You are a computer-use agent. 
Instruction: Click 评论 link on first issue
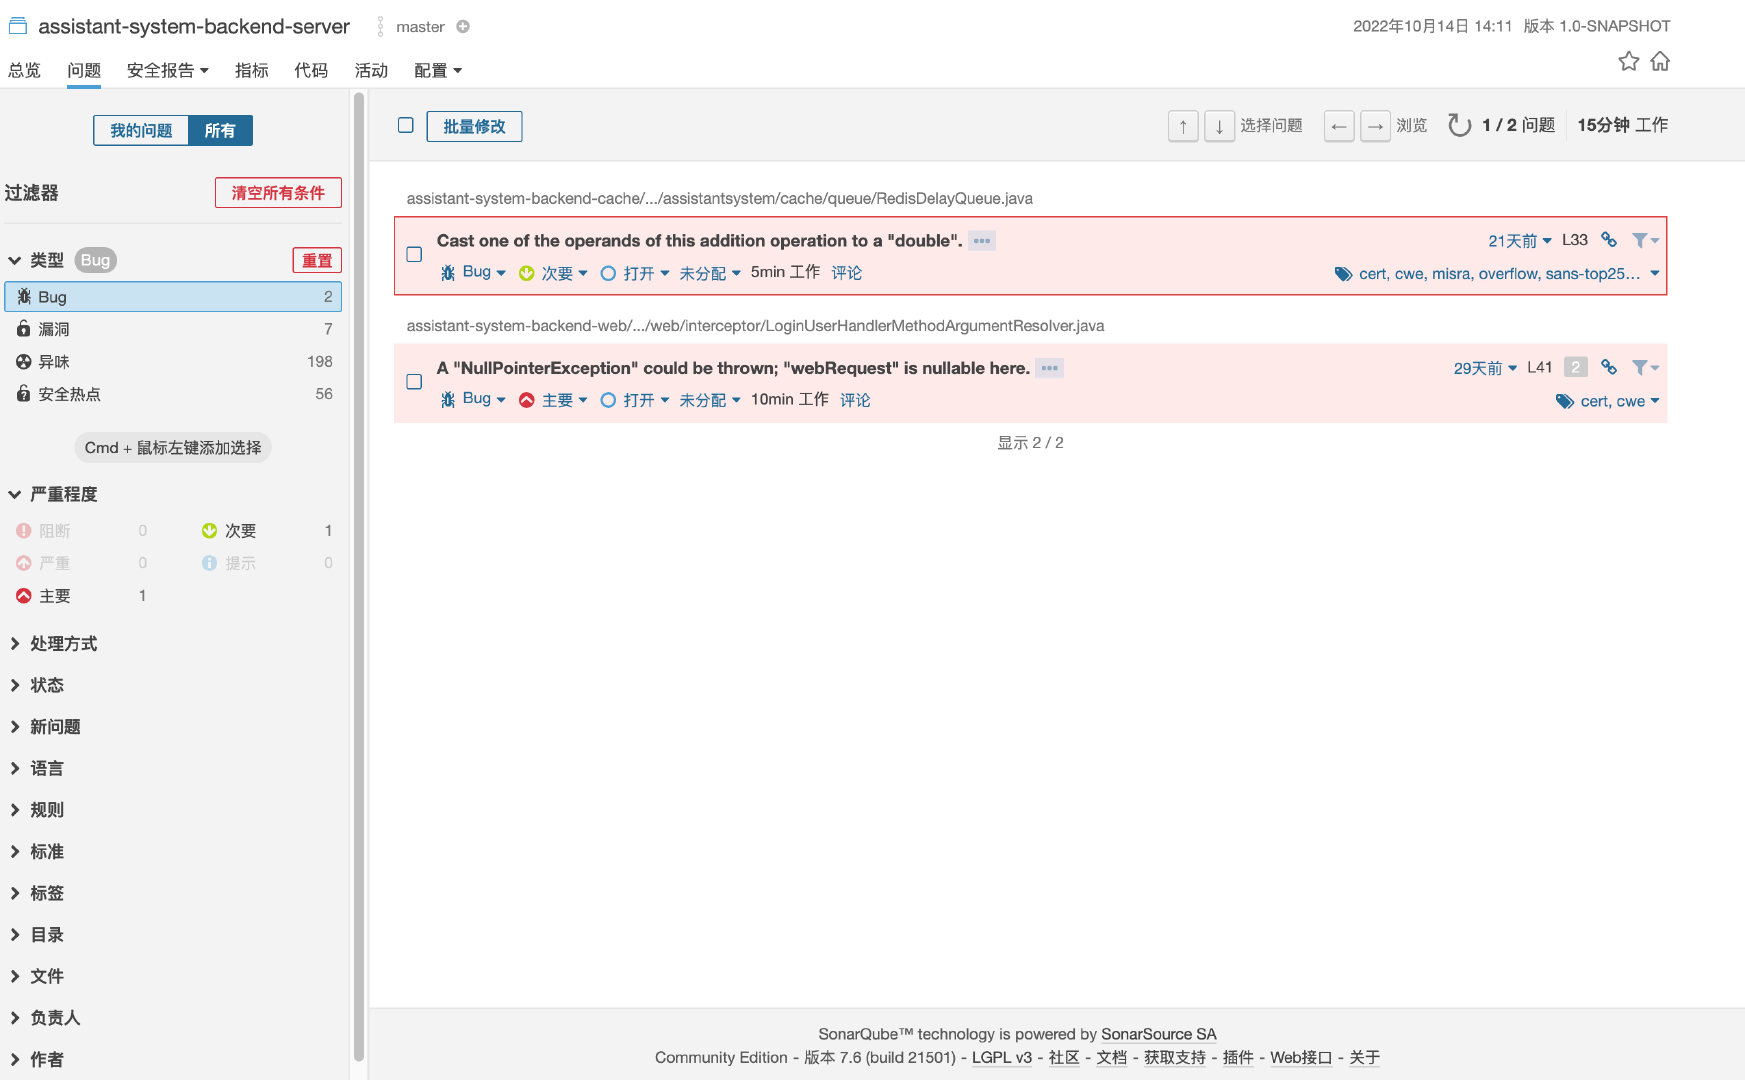coord(846,273)
